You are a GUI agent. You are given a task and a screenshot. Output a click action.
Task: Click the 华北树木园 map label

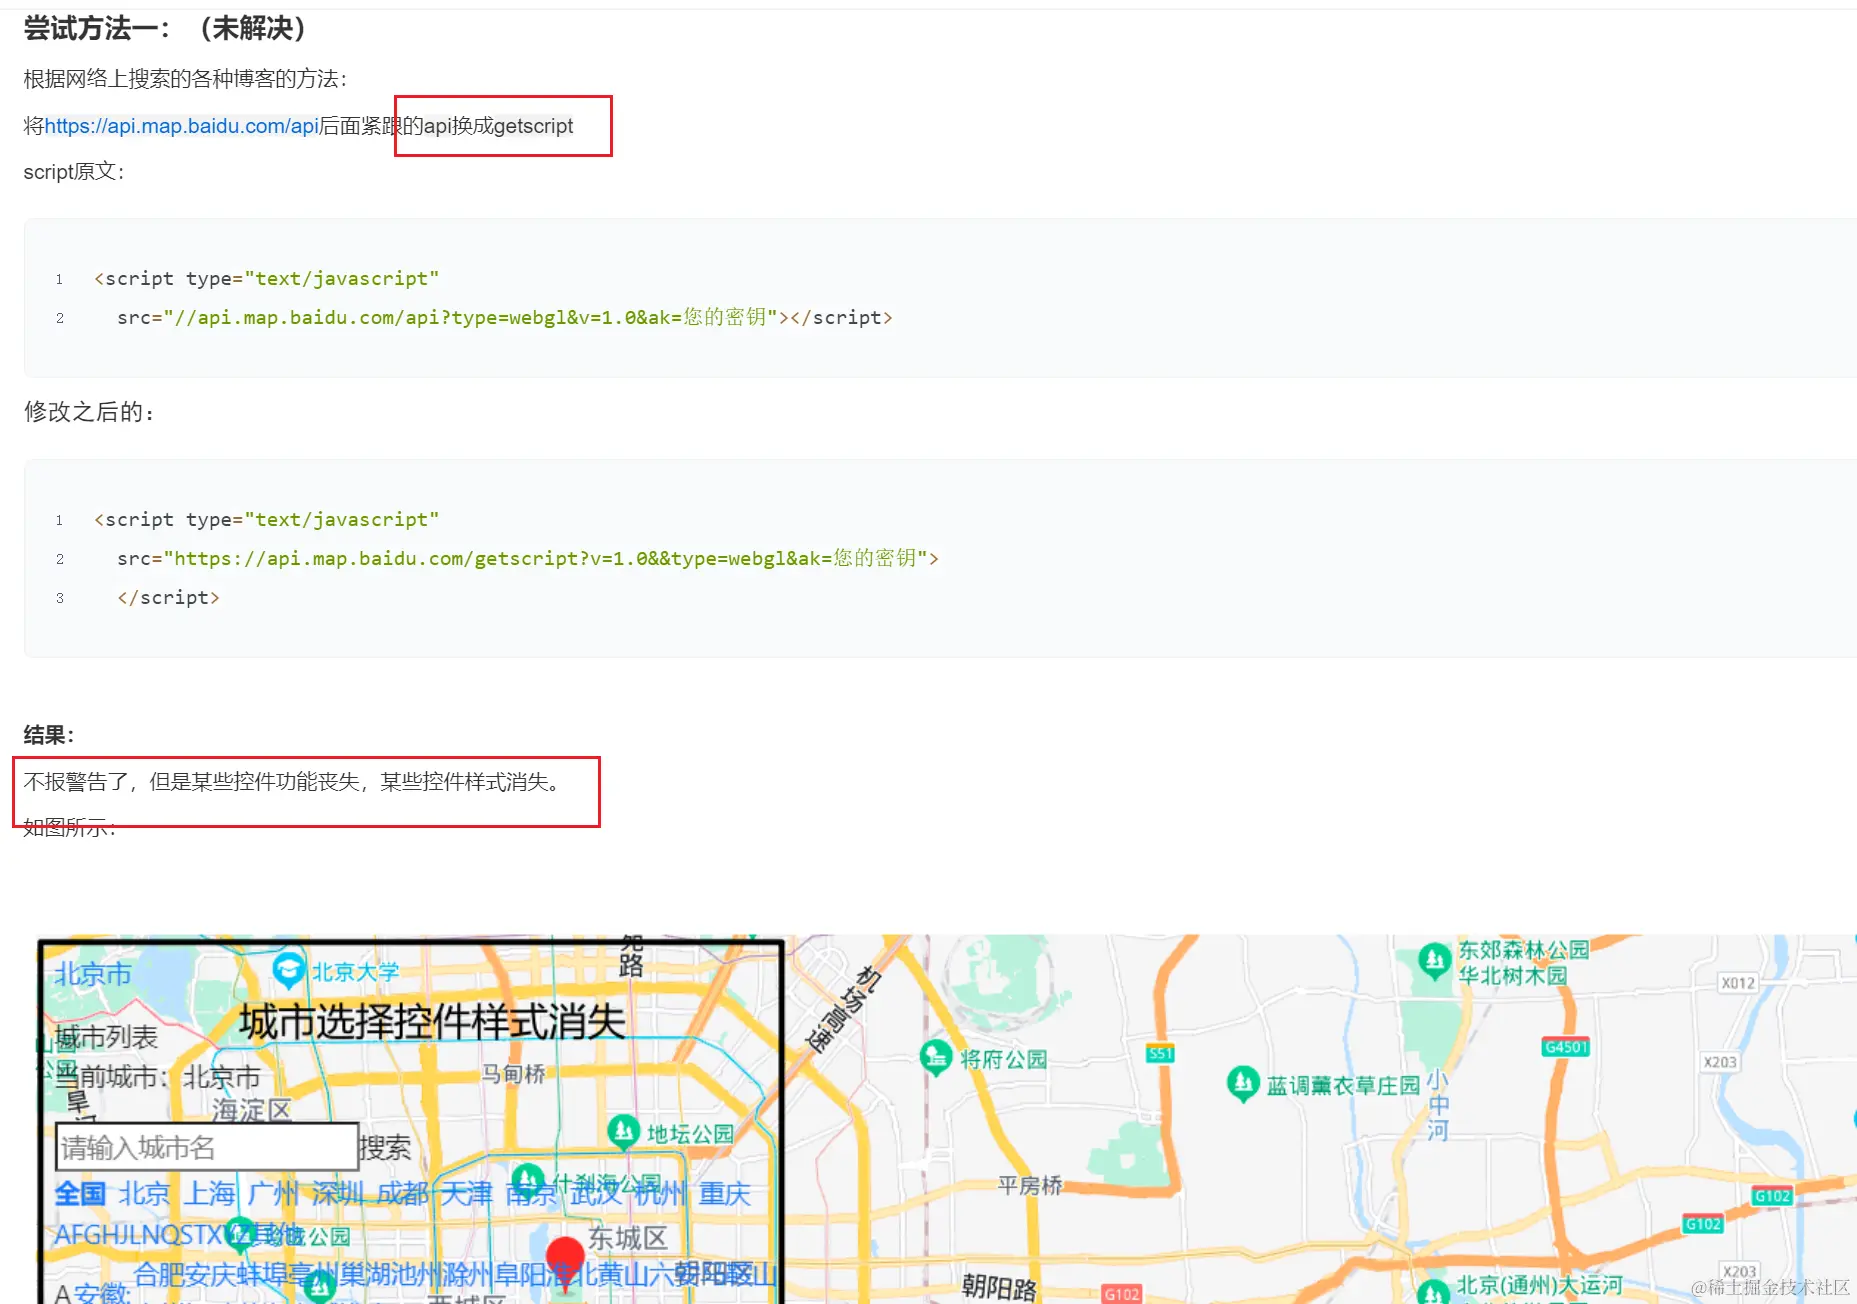pos(1513,975)
